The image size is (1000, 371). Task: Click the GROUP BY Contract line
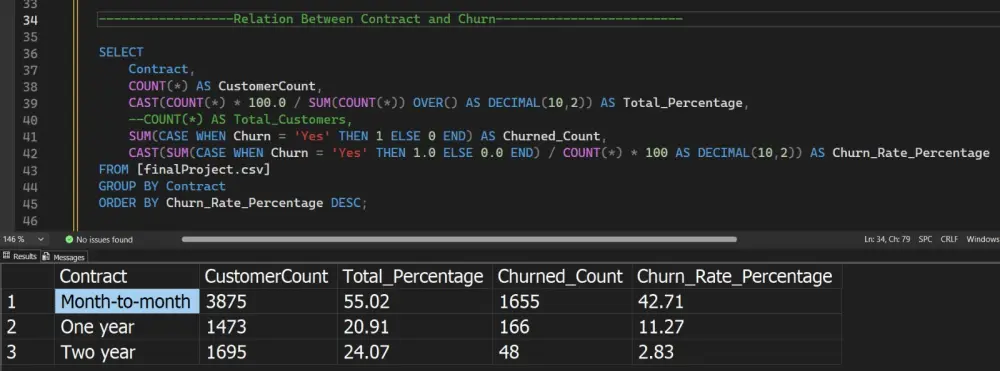tap(162, 186)
